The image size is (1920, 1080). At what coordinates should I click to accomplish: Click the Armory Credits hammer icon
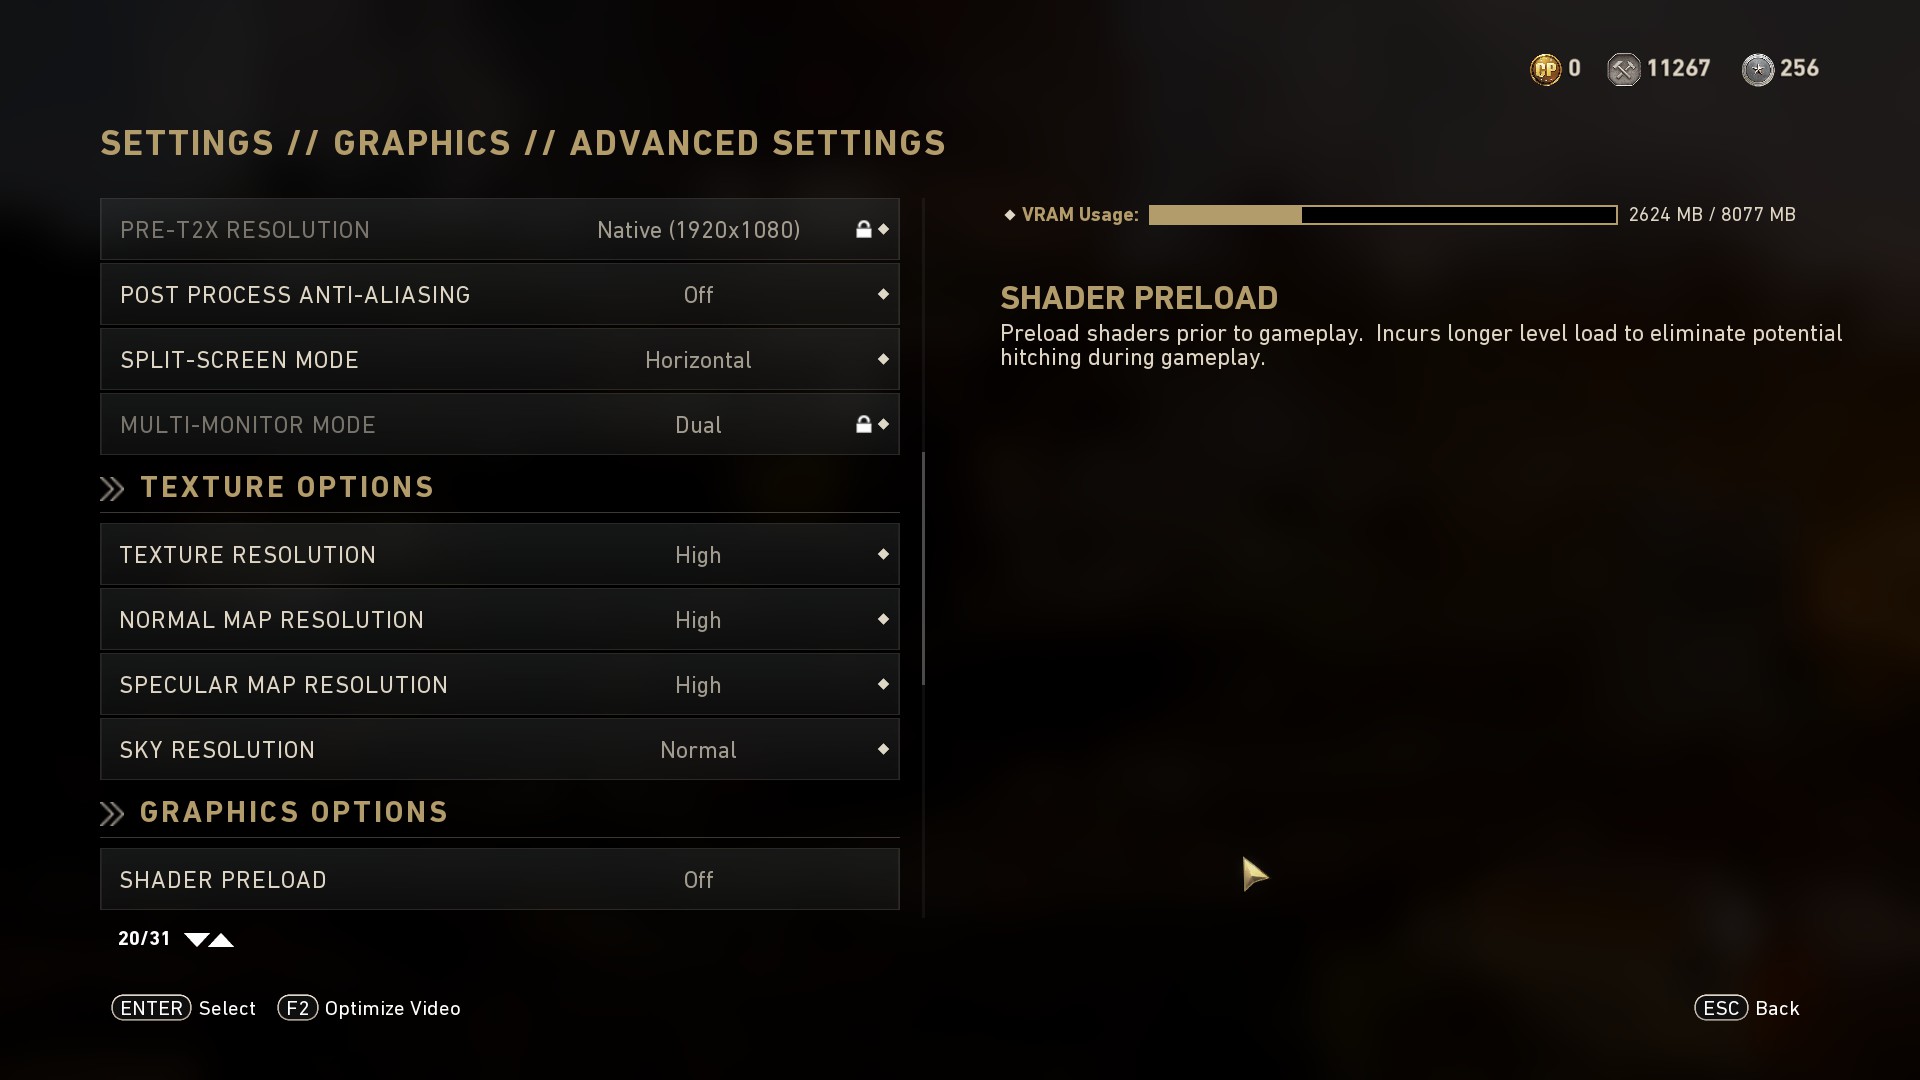coord(1623,69)
